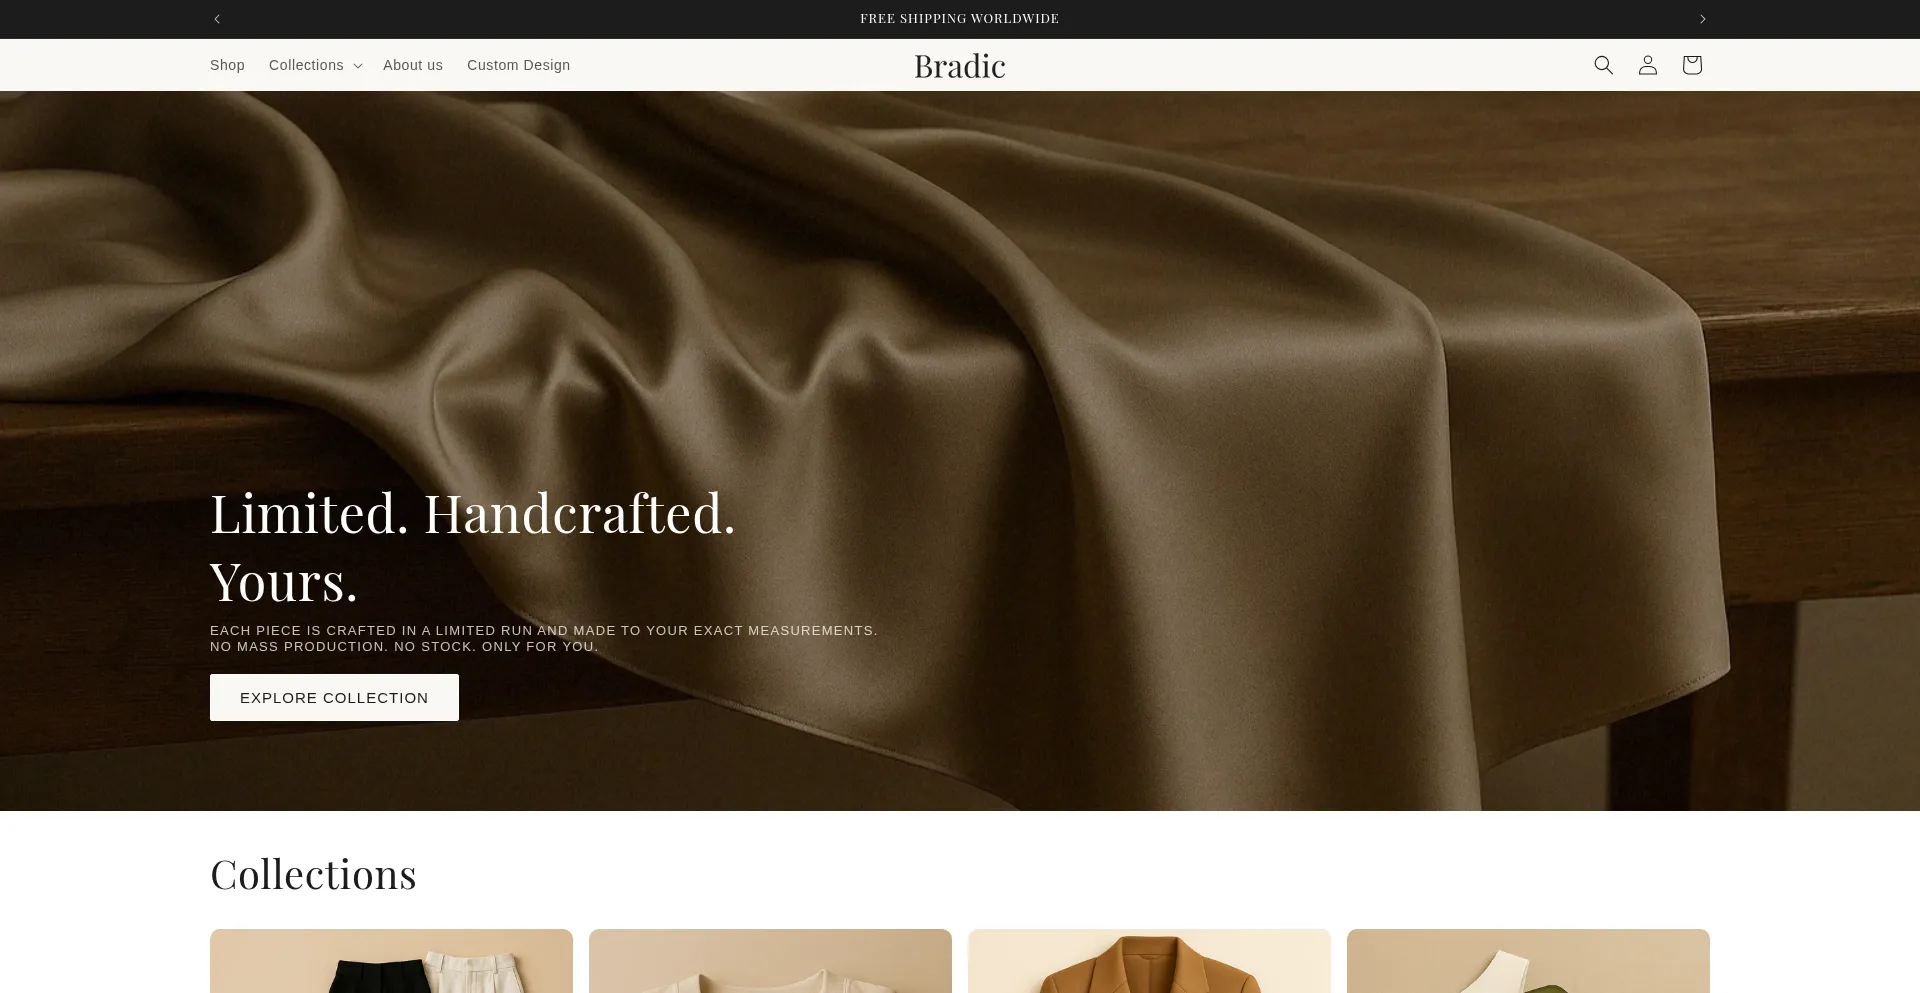Image resolution: width=1920 pixels, height=993 pixels.
Task: Open the brown blazer collection card
Action: [x=1149, y=961]
